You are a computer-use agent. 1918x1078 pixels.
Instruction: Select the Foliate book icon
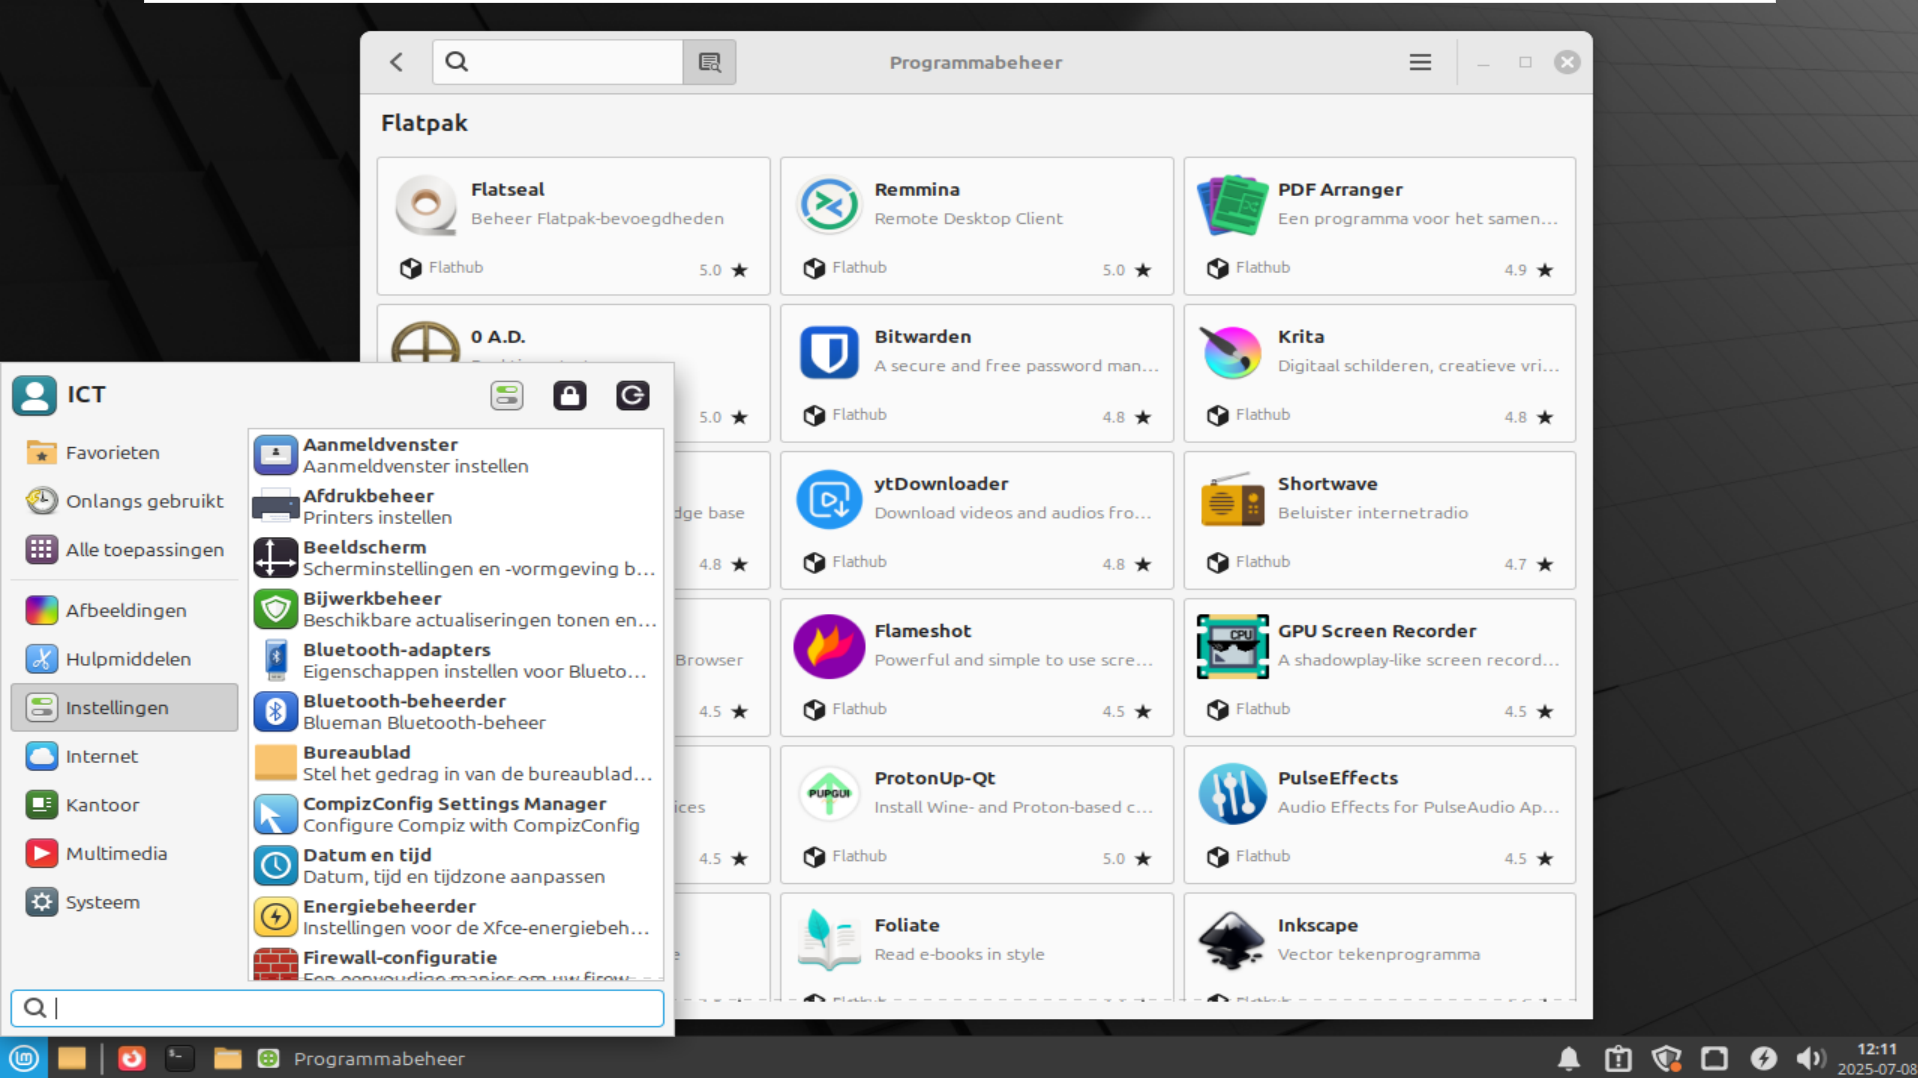(829, 940)
